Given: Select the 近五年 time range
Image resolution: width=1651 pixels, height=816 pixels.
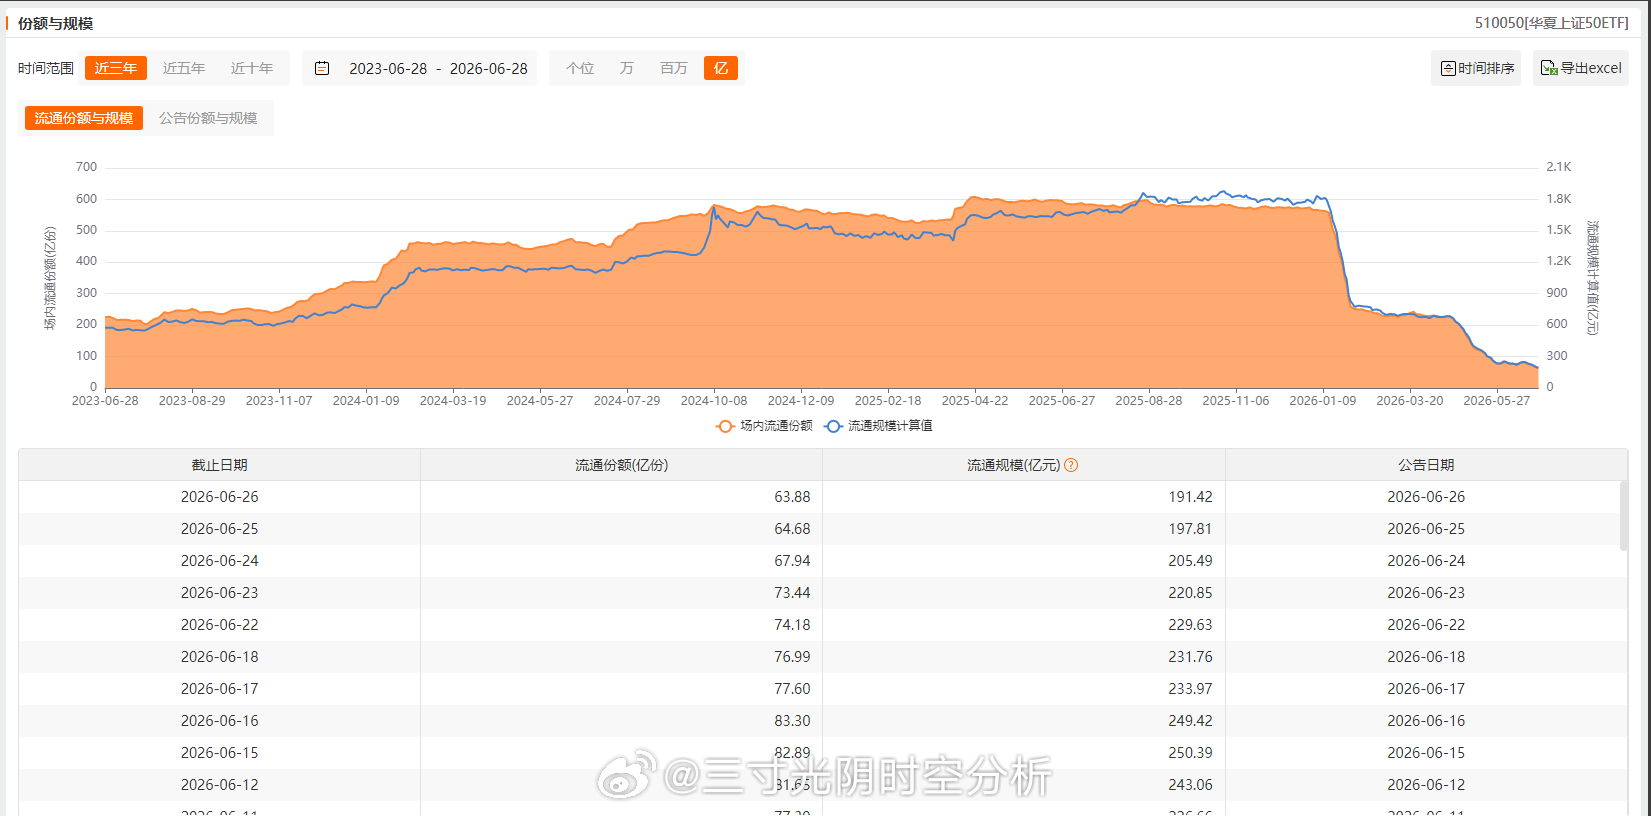Looking at the screenshot, I should tap(184, 68).
